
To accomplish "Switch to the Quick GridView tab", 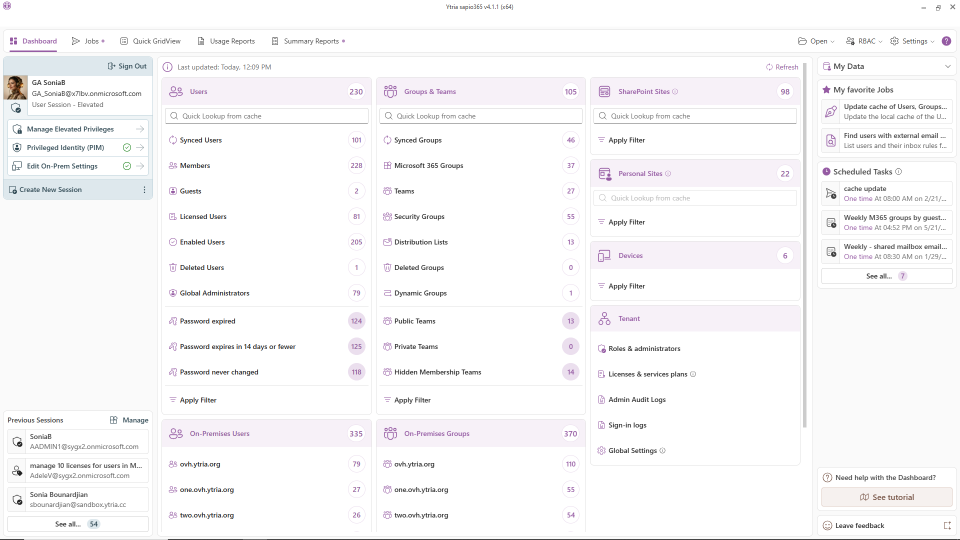I will tap(150, 41).
